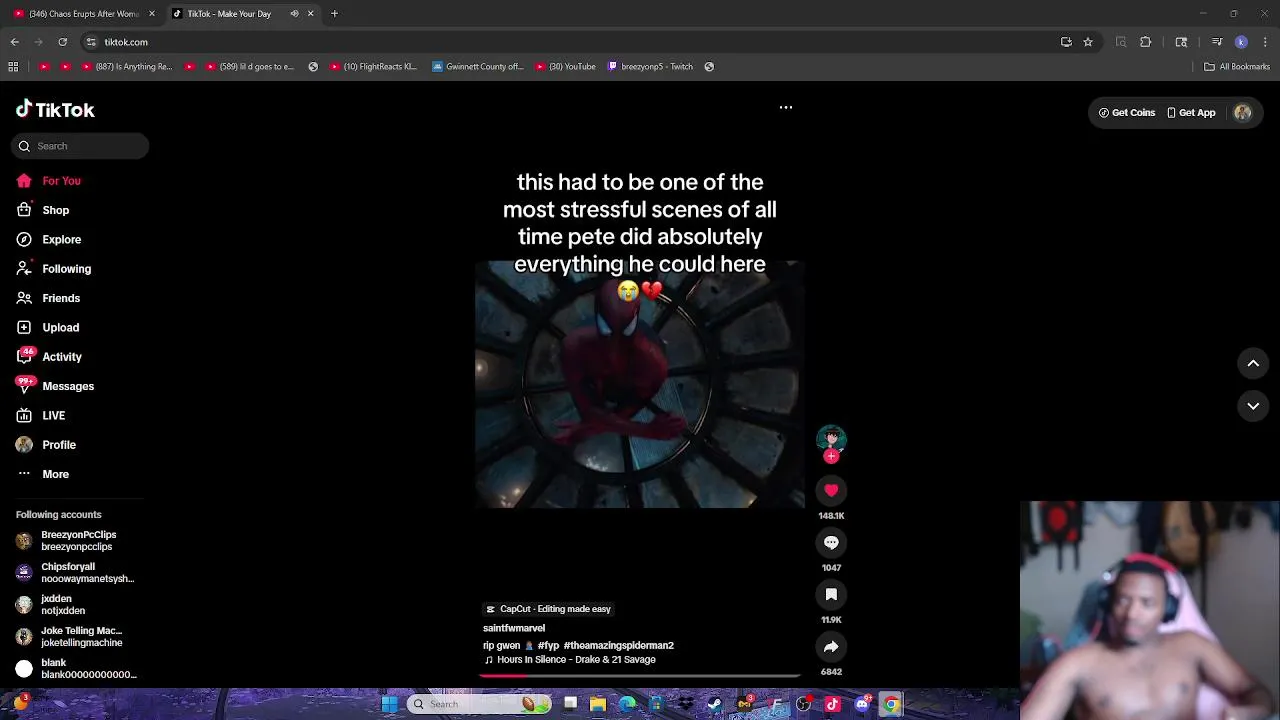This screenshot has width=1280, height=720.
Task: Close the TikTok browser tab
Action: pyautogui.click(x=311, y=14)
